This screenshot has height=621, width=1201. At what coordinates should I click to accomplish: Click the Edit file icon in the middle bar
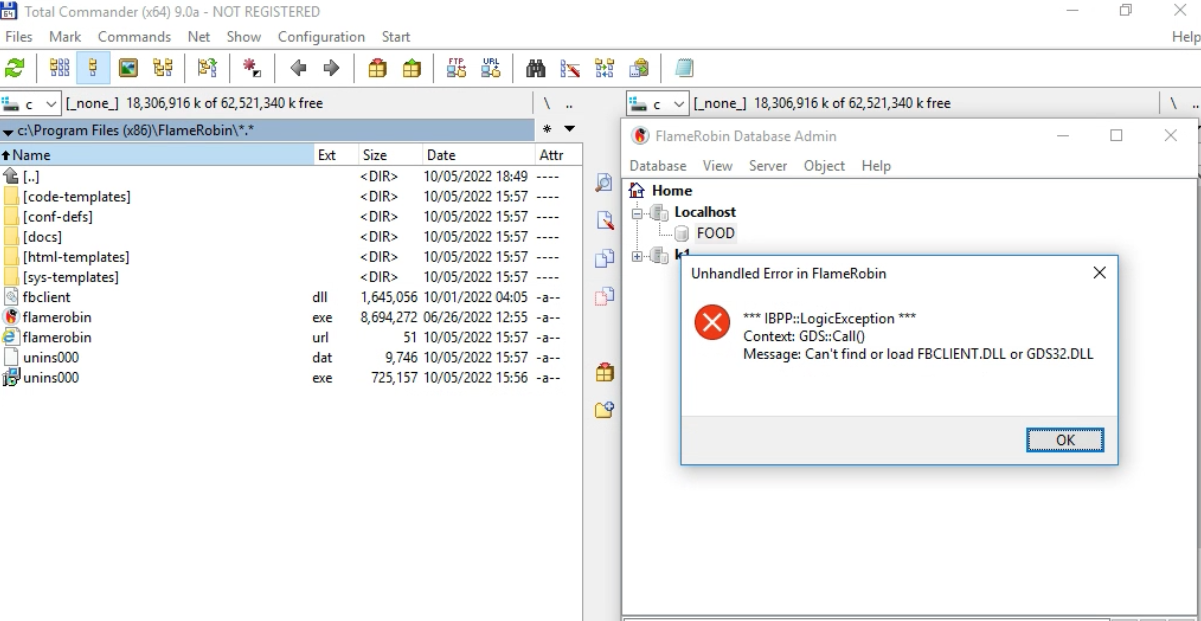603,221
